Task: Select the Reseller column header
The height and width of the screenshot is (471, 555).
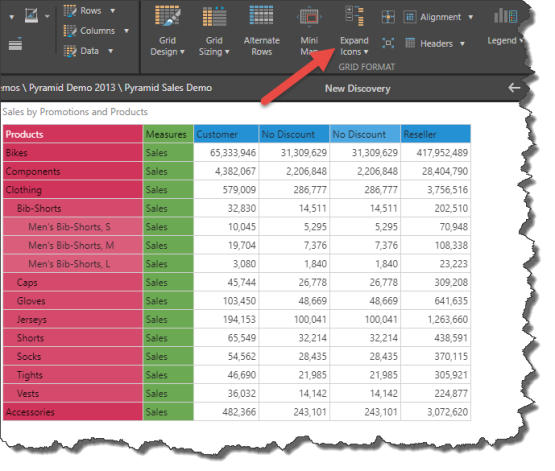Action: (x=436, y=134)
